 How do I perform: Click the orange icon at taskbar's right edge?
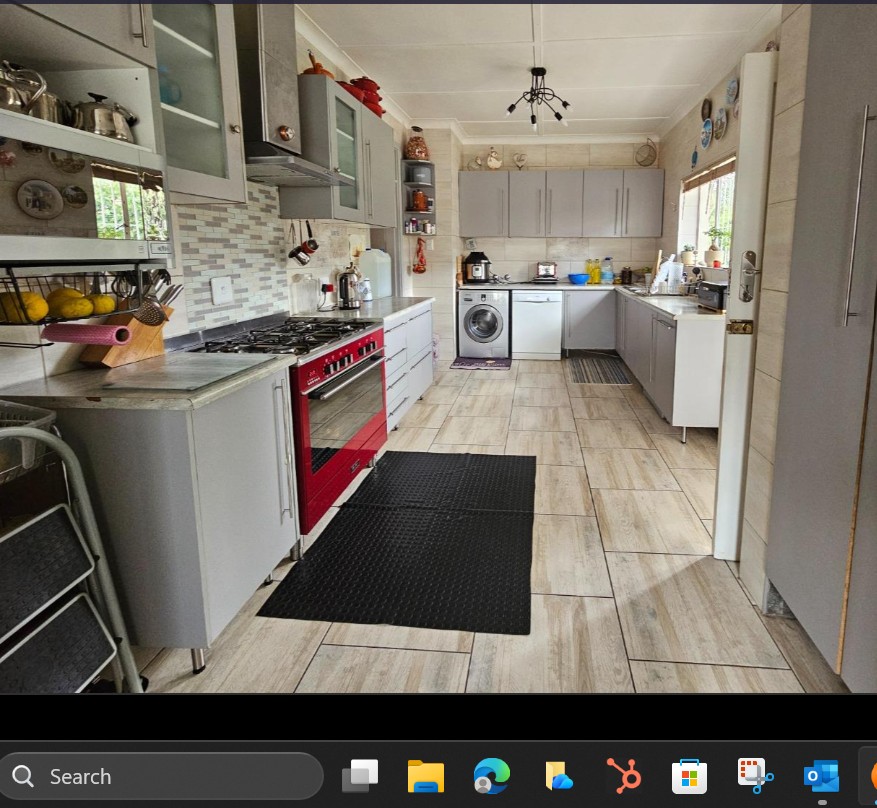pyautogui.click(x=872, y=776)
